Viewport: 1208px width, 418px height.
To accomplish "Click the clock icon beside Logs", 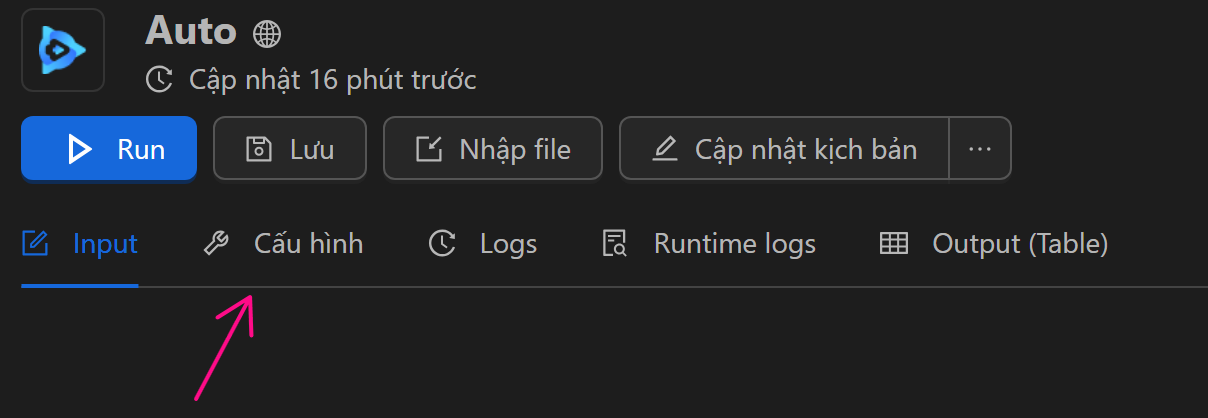I will tap(442, 243).
